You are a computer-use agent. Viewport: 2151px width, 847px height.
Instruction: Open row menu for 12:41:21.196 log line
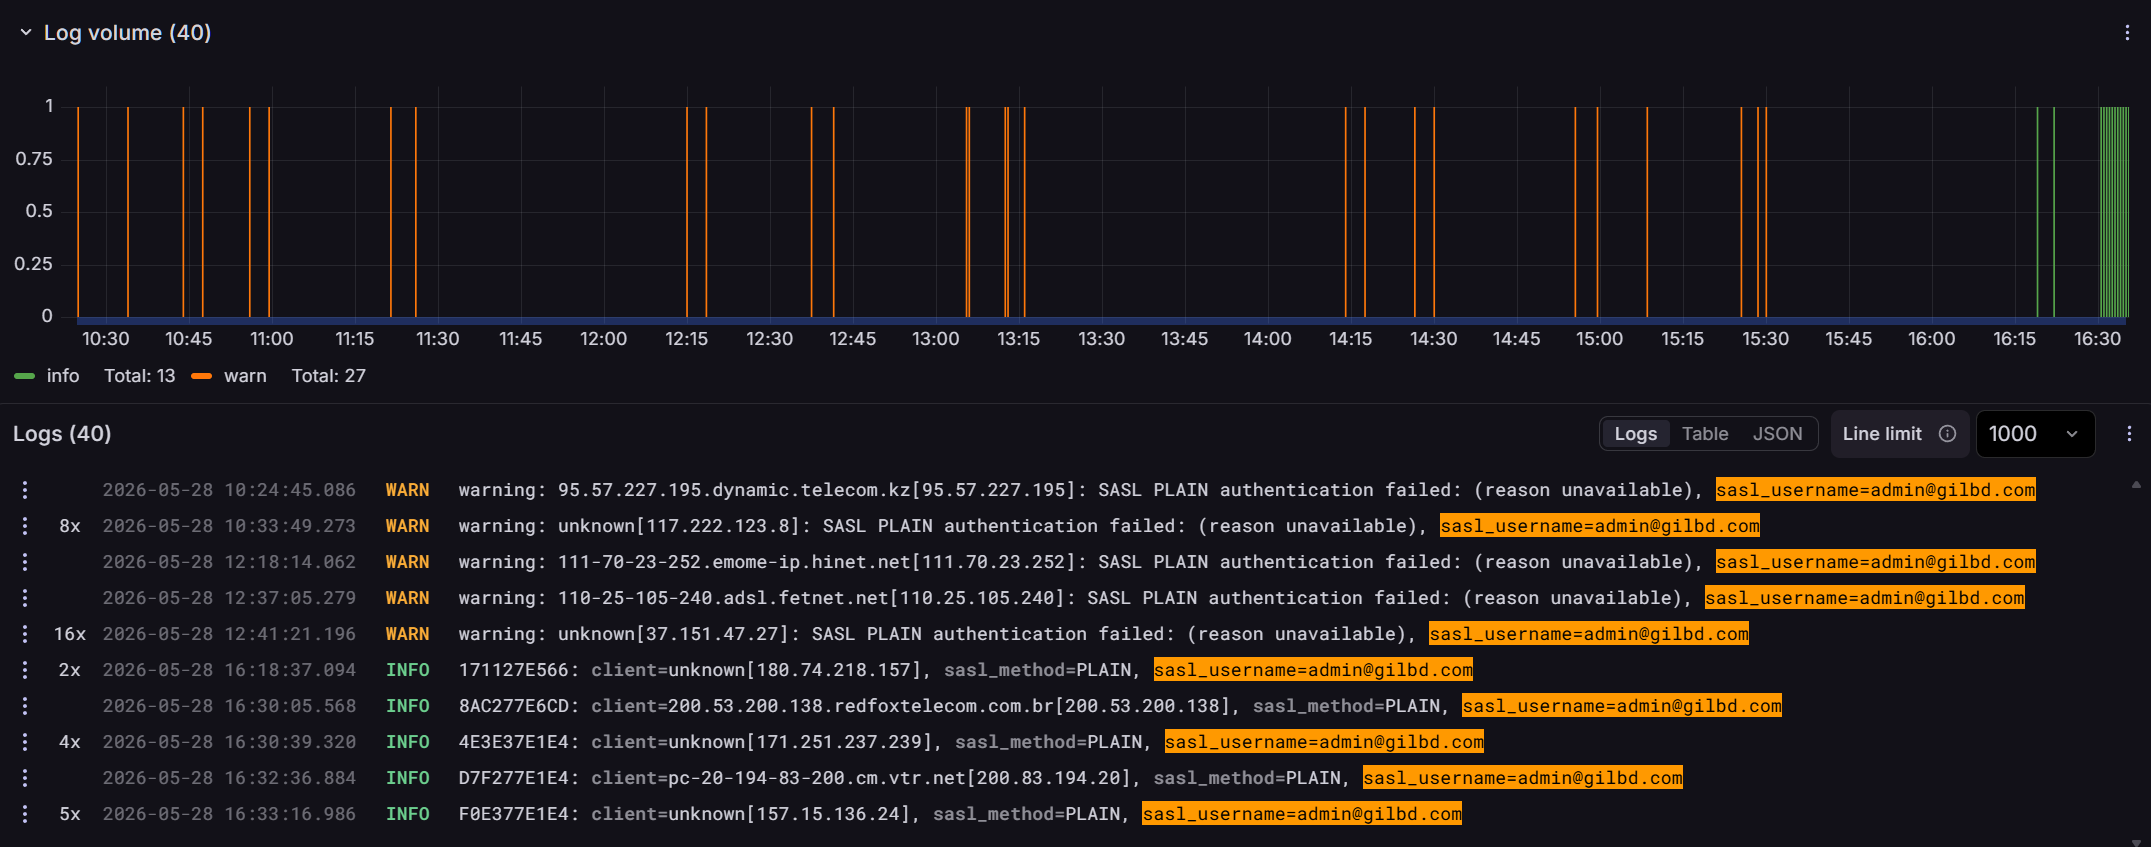coord(25,634)
